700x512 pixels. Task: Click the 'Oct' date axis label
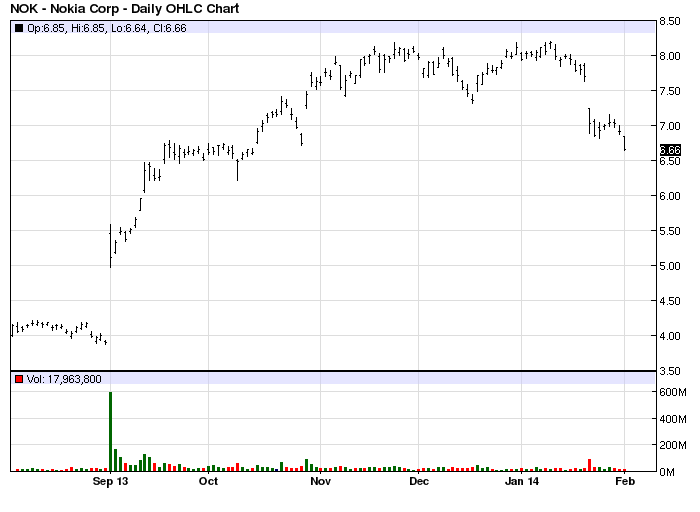pos(208,481)
